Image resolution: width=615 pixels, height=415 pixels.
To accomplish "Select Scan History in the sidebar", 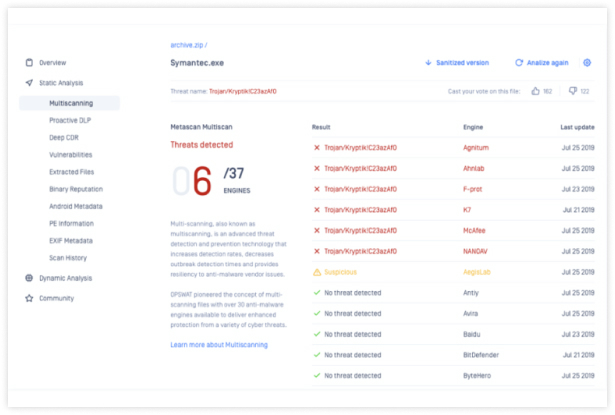I will (x=68, y=258).
